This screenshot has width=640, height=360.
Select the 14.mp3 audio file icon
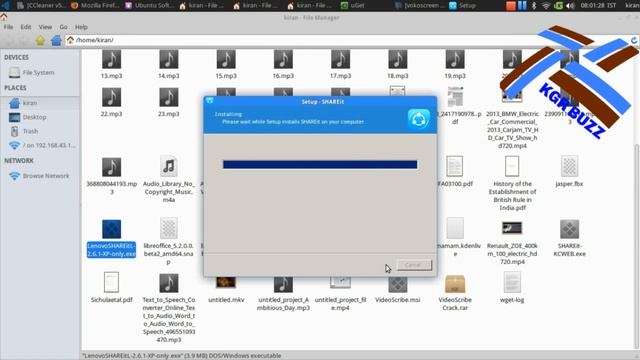(169, 60)
